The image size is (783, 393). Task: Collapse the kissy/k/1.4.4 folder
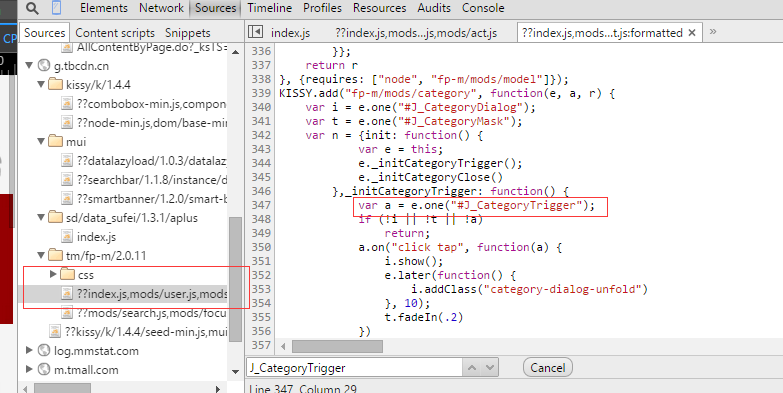click(41, 84)
